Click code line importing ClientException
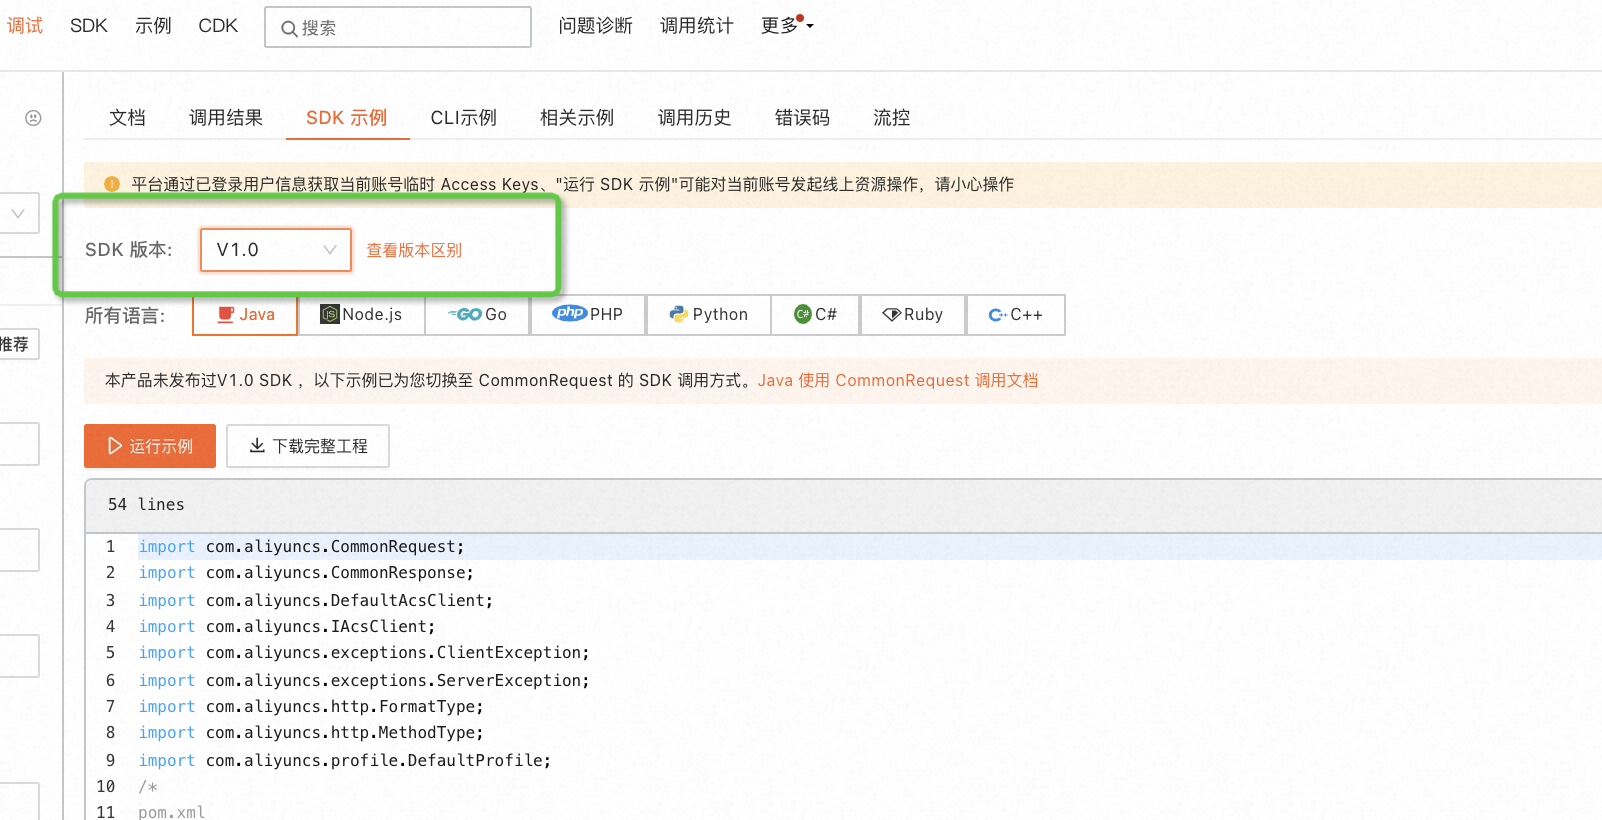This screenshot has width=1602, height=820. tap(364, 653)
